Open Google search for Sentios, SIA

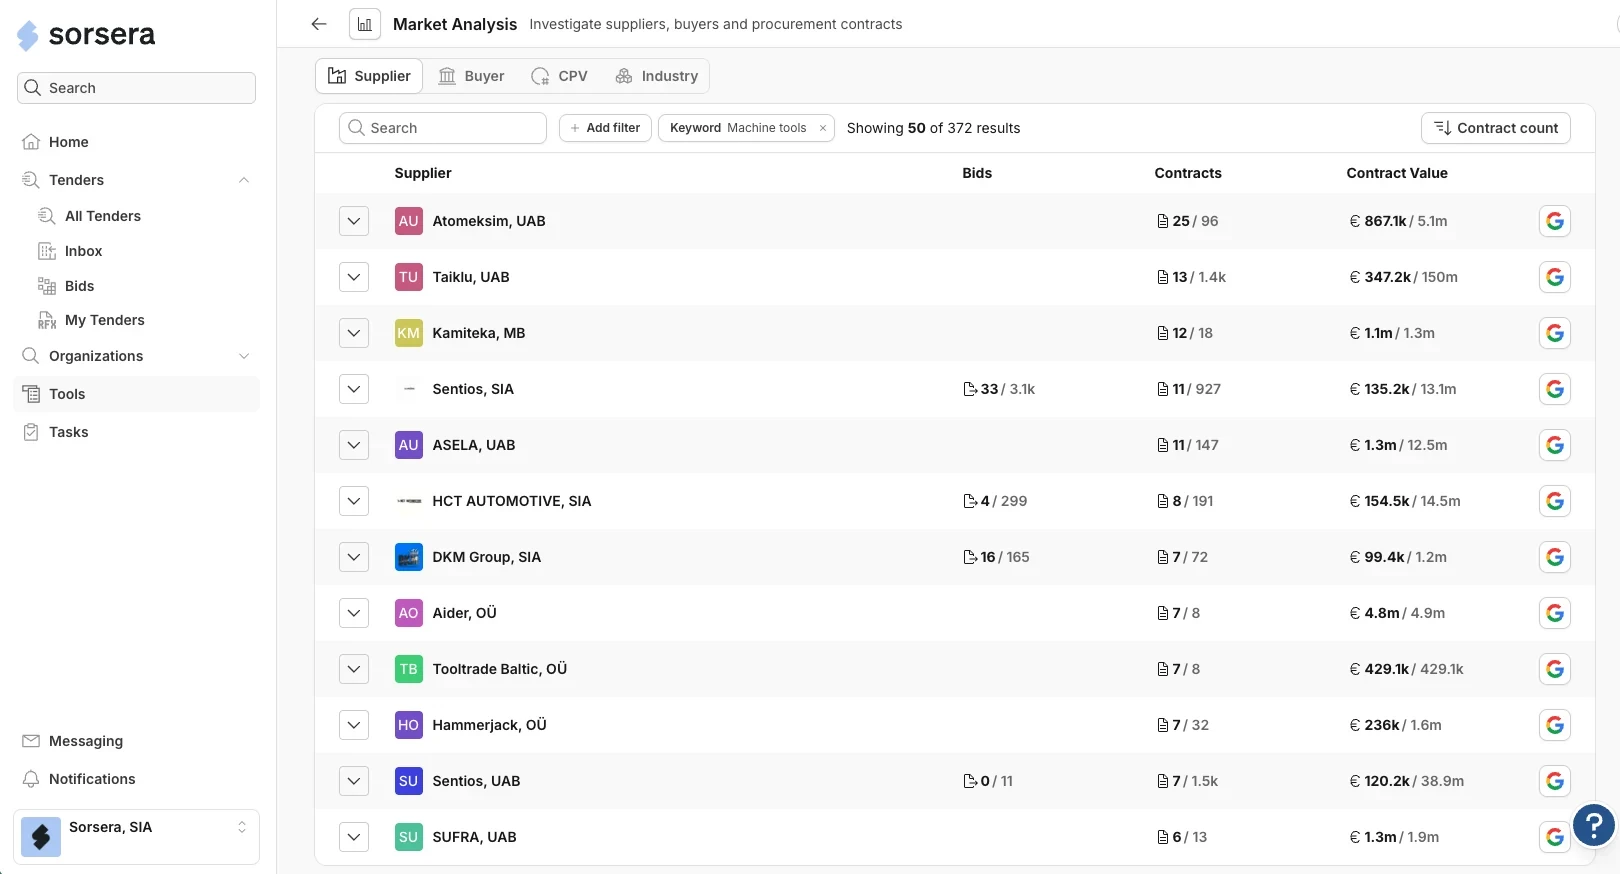[x=1554, y=389]
